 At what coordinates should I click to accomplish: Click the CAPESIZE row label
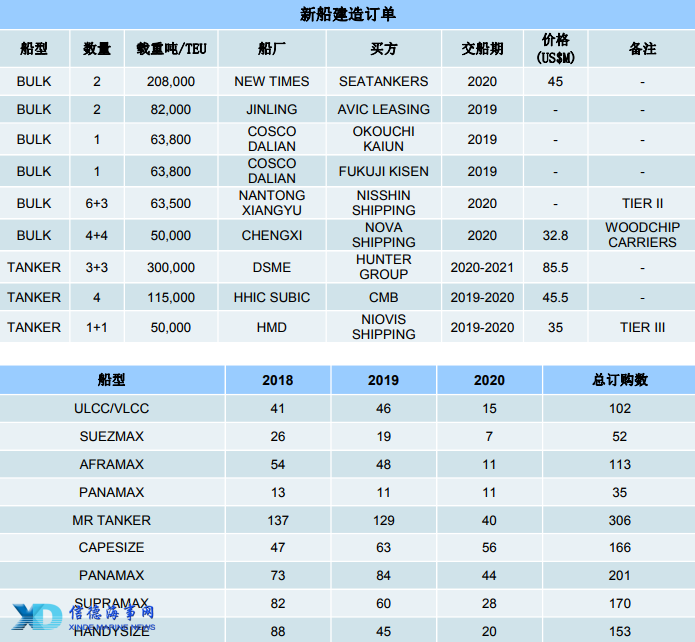(111, 548)
